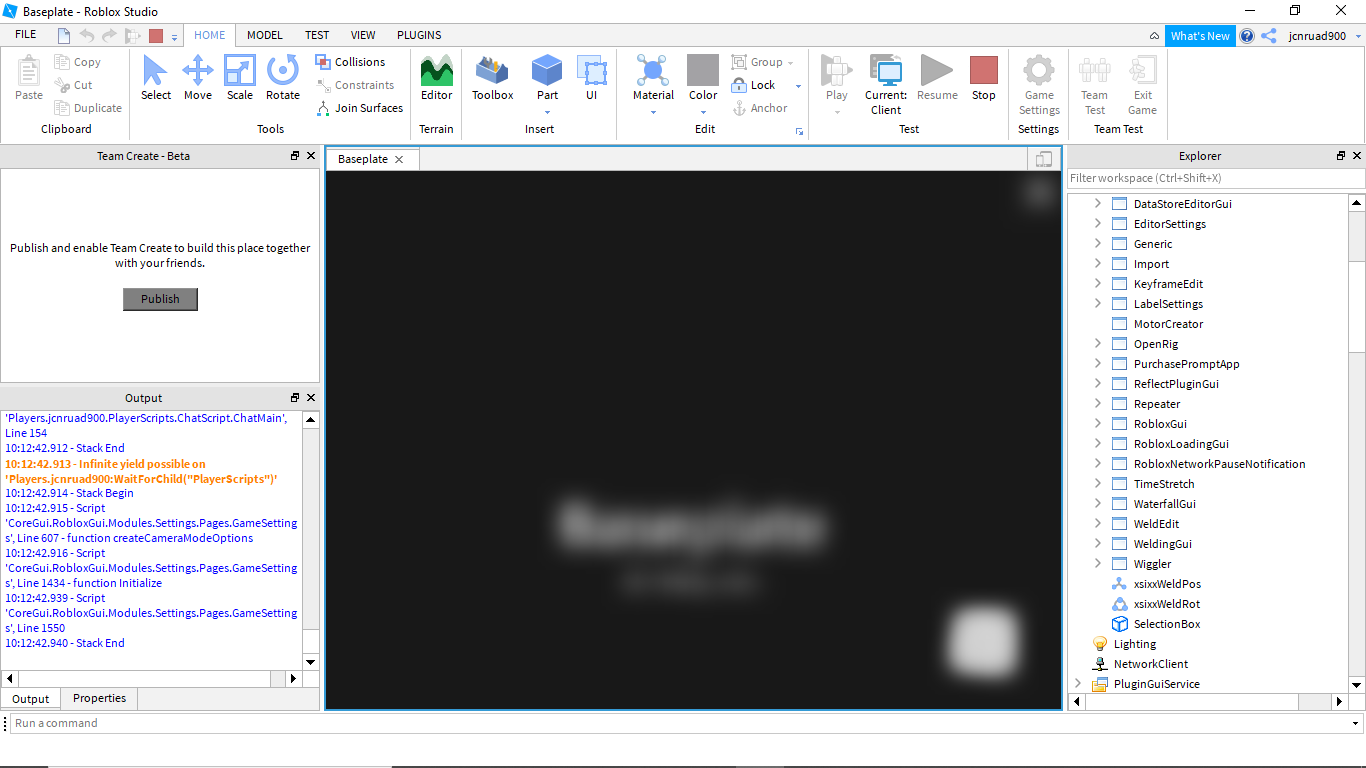Open the Toolbox panel
The image size is (1366, 768).
(x=493, y=77)
